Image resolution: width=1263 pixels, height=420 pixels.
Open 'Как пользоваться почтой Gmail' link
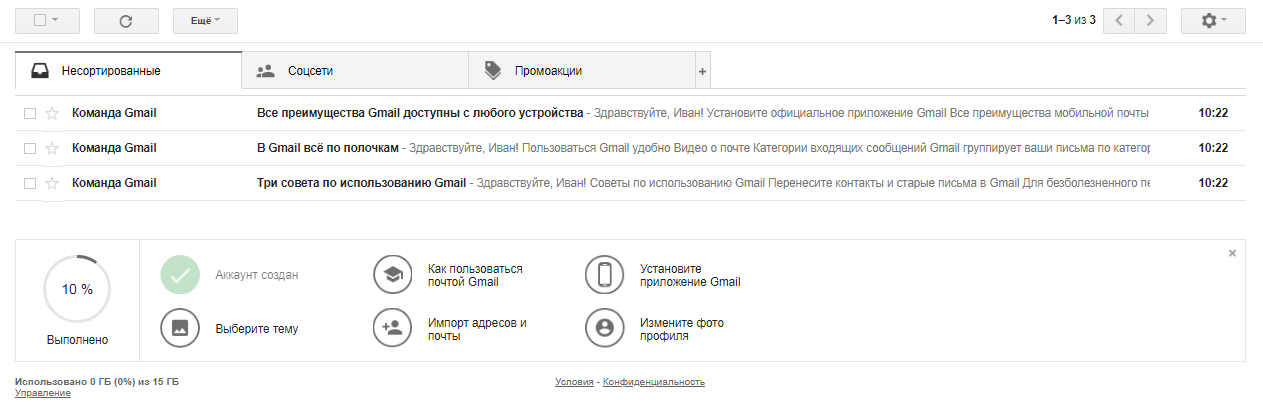[475, 275]
